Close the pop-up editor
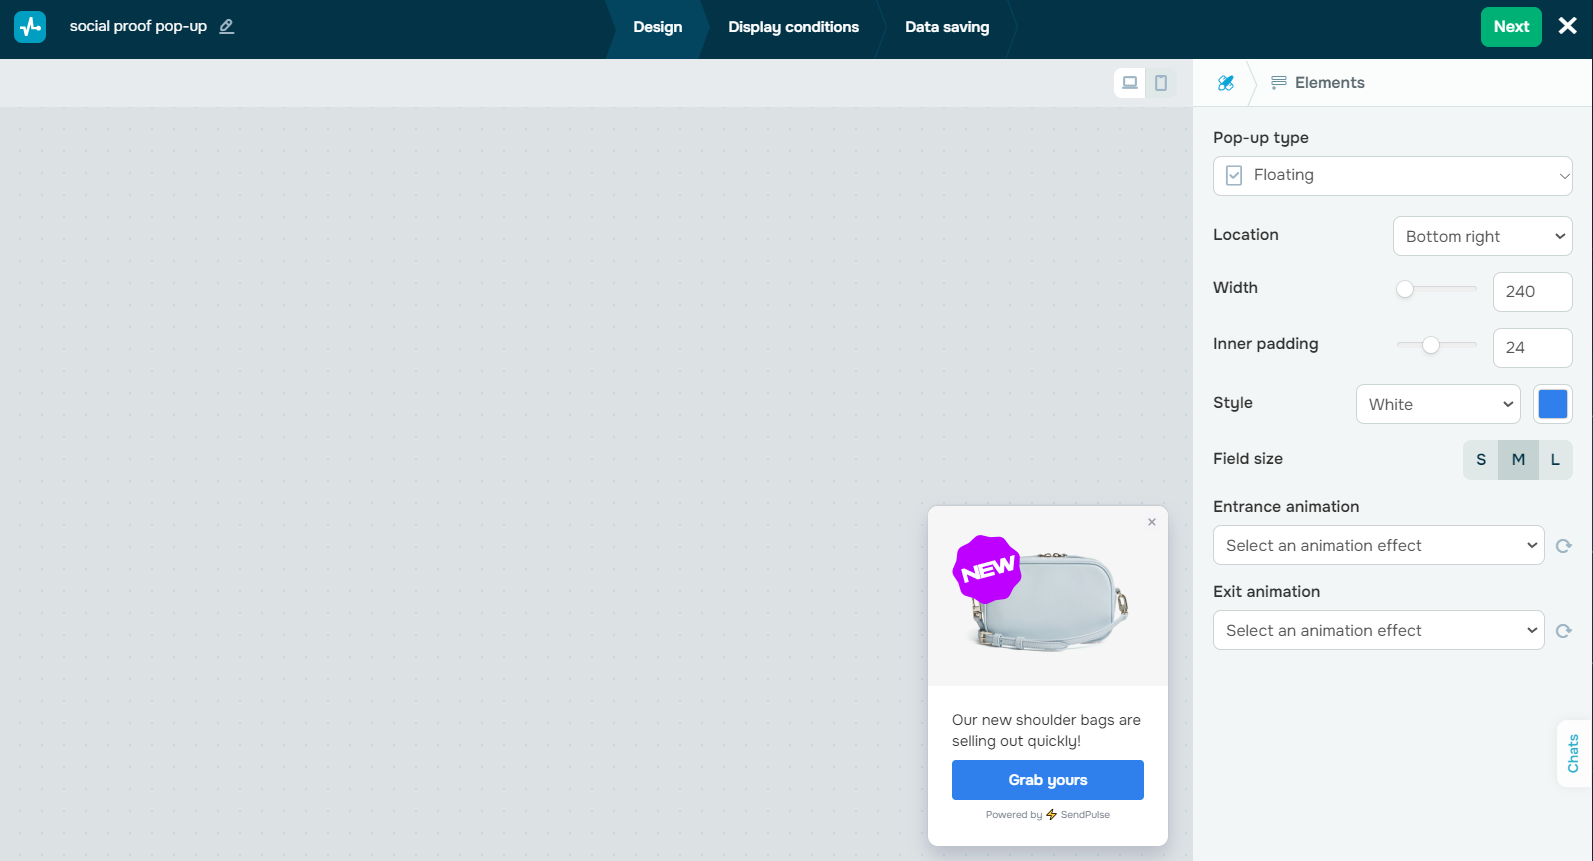The image size is (1593, 861). pyautogui.click(x=1568, y=26)
